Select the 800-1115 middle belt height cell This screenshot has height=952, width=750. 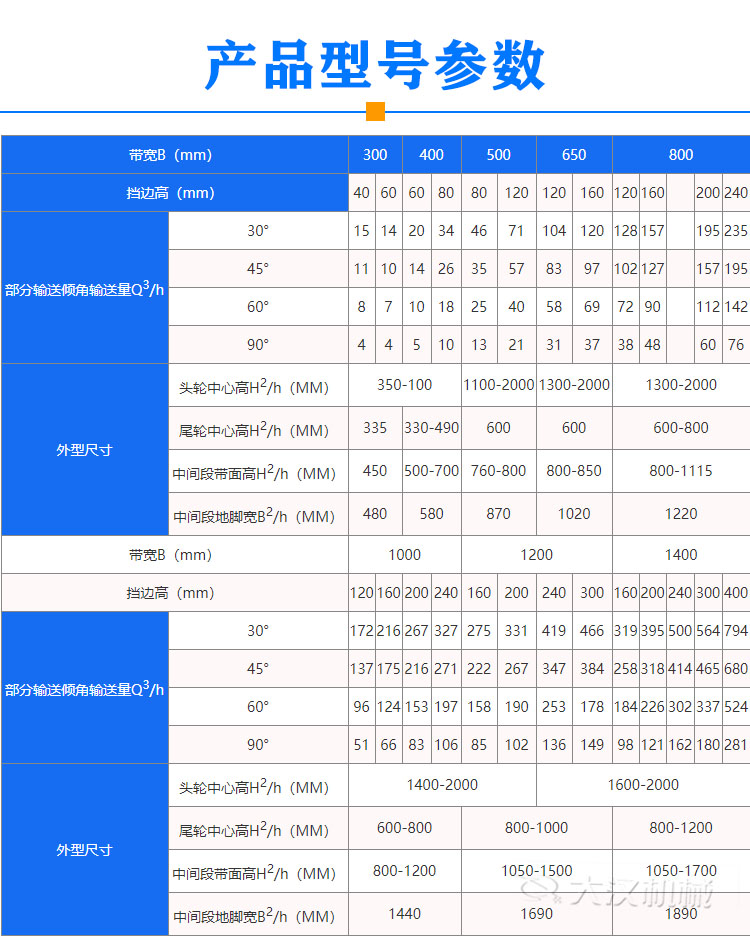(x=680, y=471)
